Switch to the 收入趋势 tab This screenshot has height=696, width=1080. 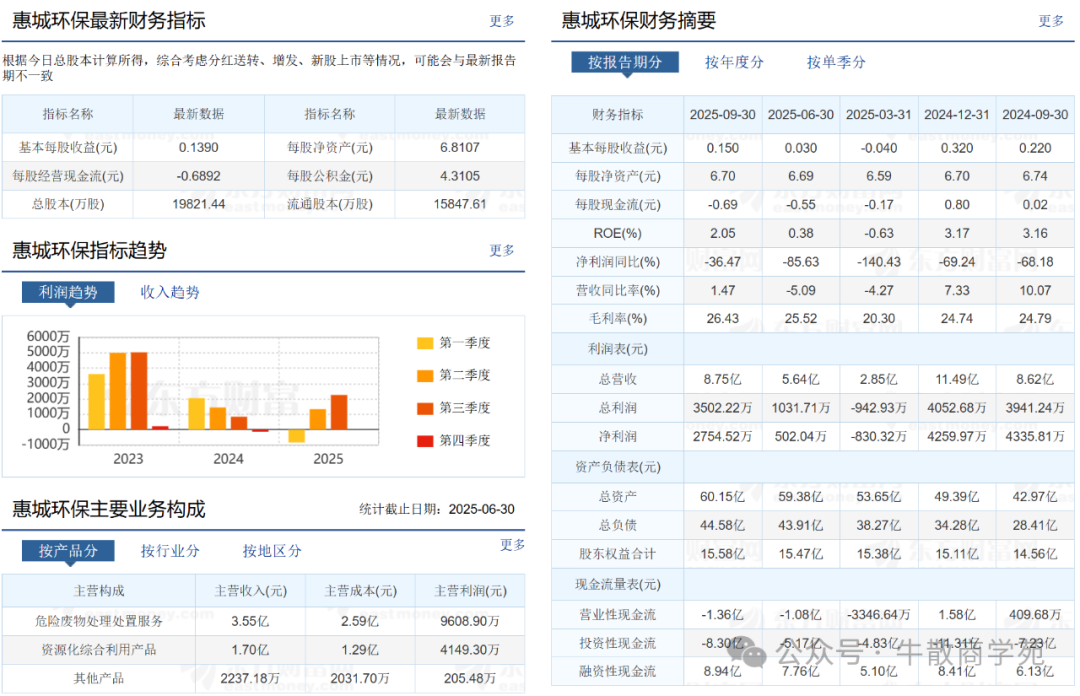point(169,292)
